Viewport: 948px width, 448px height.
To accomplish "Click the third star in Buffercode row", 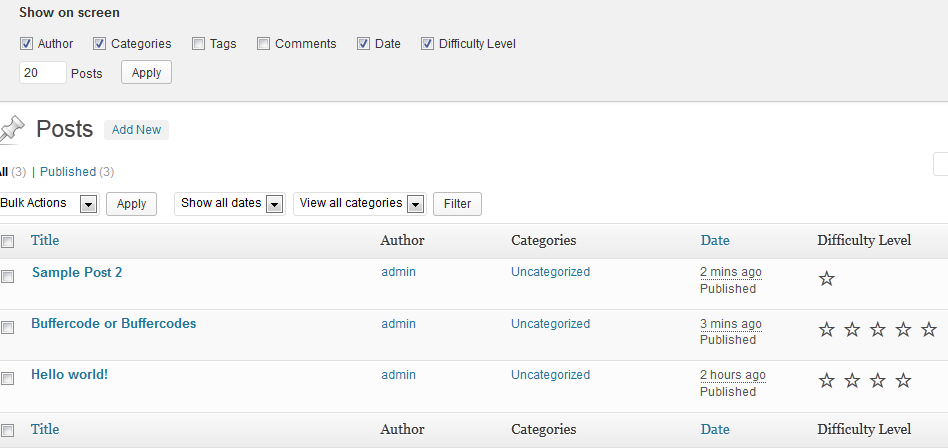I will 878,330.
